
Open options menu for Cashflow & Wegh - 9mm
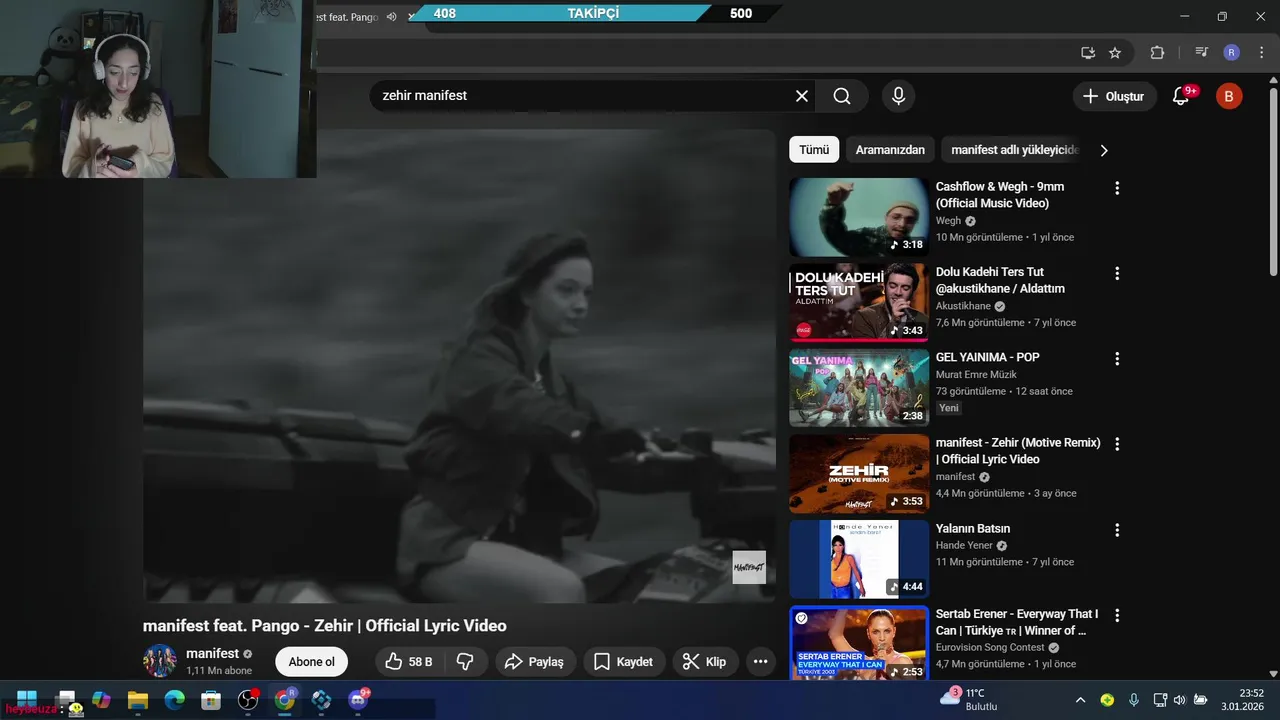(x=1117, y=188)
